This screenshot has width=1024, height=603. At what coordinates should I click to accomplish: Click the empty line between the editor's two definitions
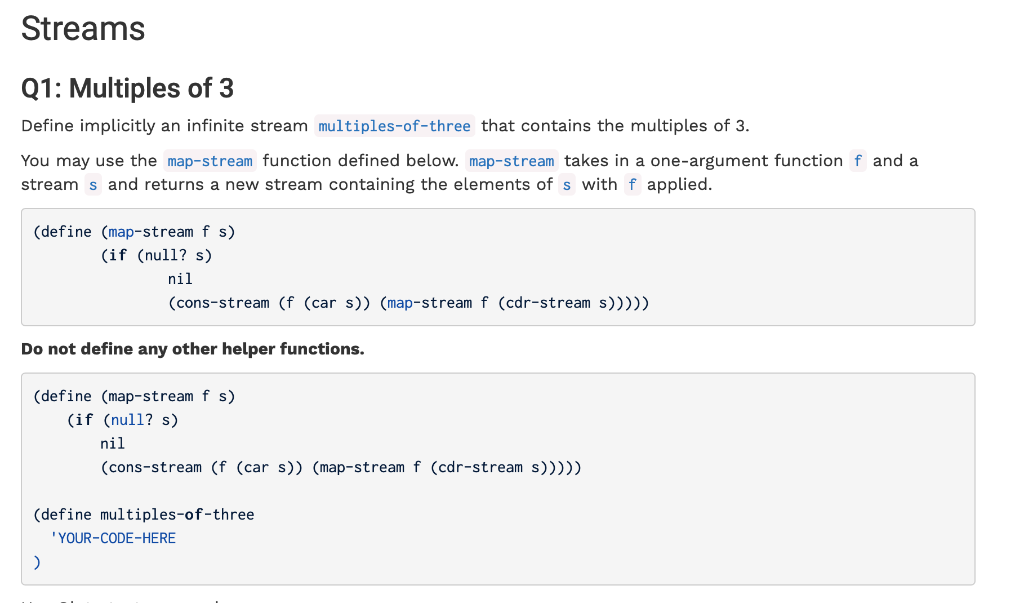pyautogui.click(x=498, y=491)
